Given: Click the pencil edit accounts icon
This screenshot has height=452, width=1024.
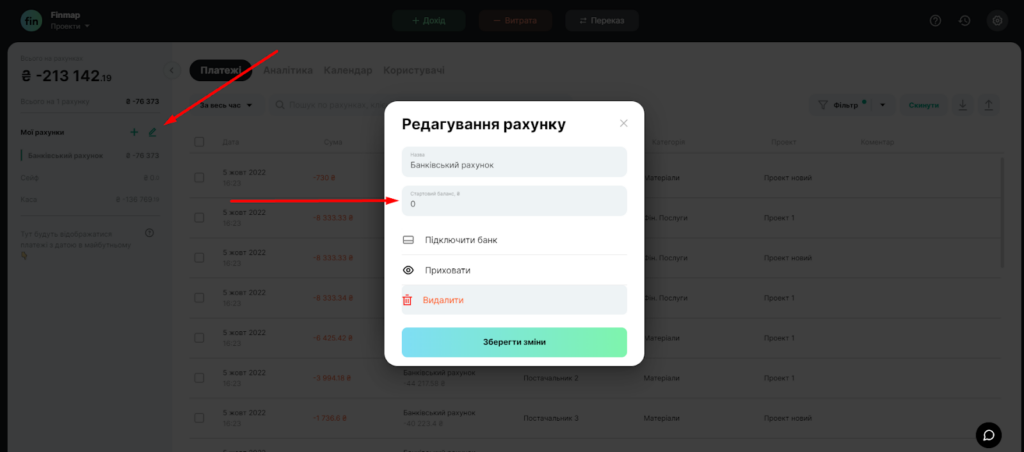Looking at the screenshot, I should click(152, 133).
